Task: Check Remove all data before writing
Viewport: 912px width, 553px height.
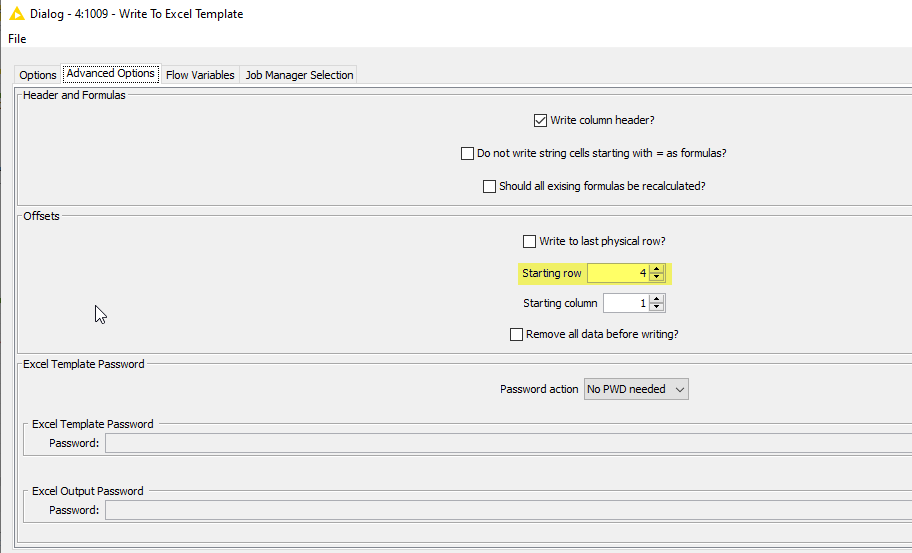Action: click(516, 335)
